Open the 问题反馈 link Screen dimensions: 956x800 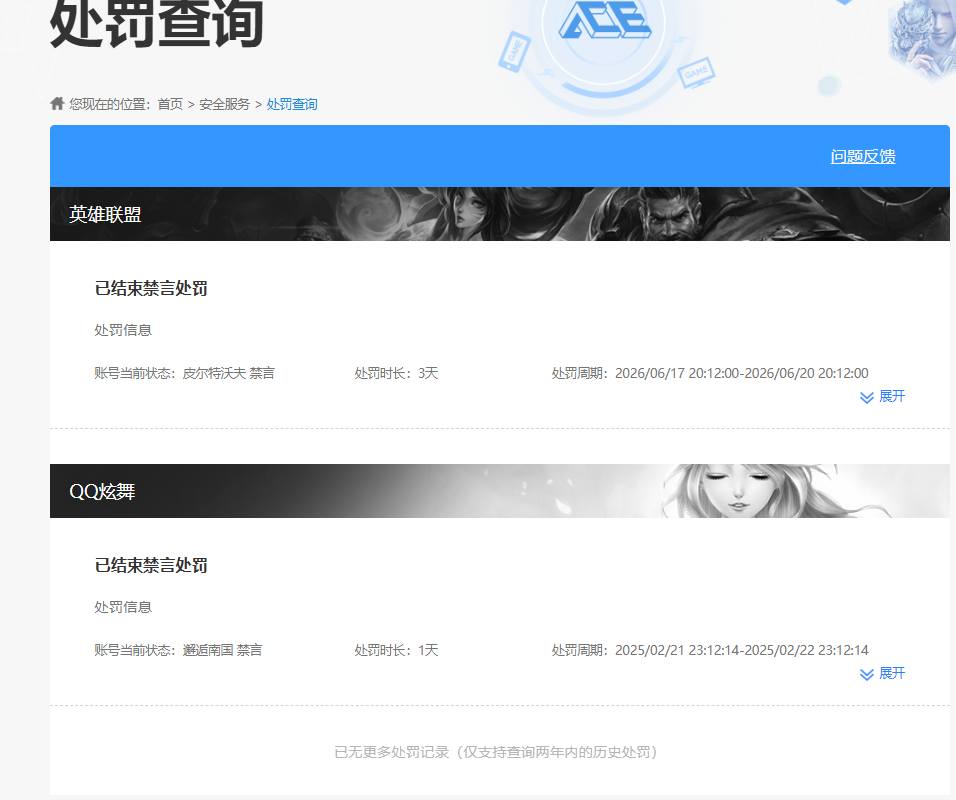pyautogui.click(x=863, y=157)
